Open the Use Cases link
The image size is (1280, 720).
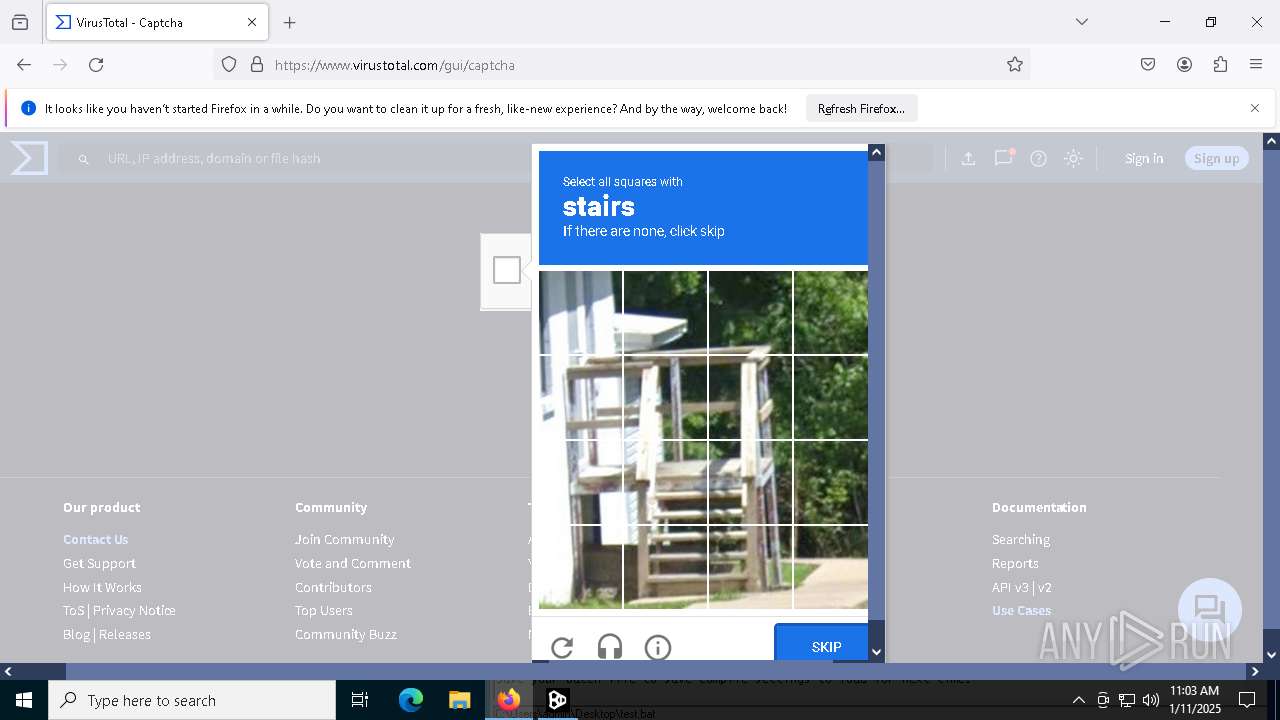1021,610
